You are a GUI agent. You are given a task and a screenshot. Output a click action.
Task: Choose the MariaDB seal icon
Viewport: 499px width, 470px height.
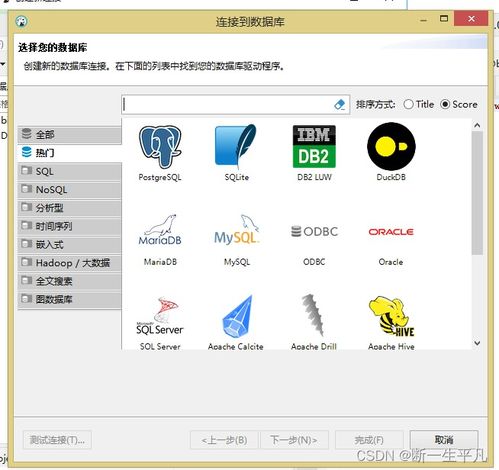(x=160, y=230)
